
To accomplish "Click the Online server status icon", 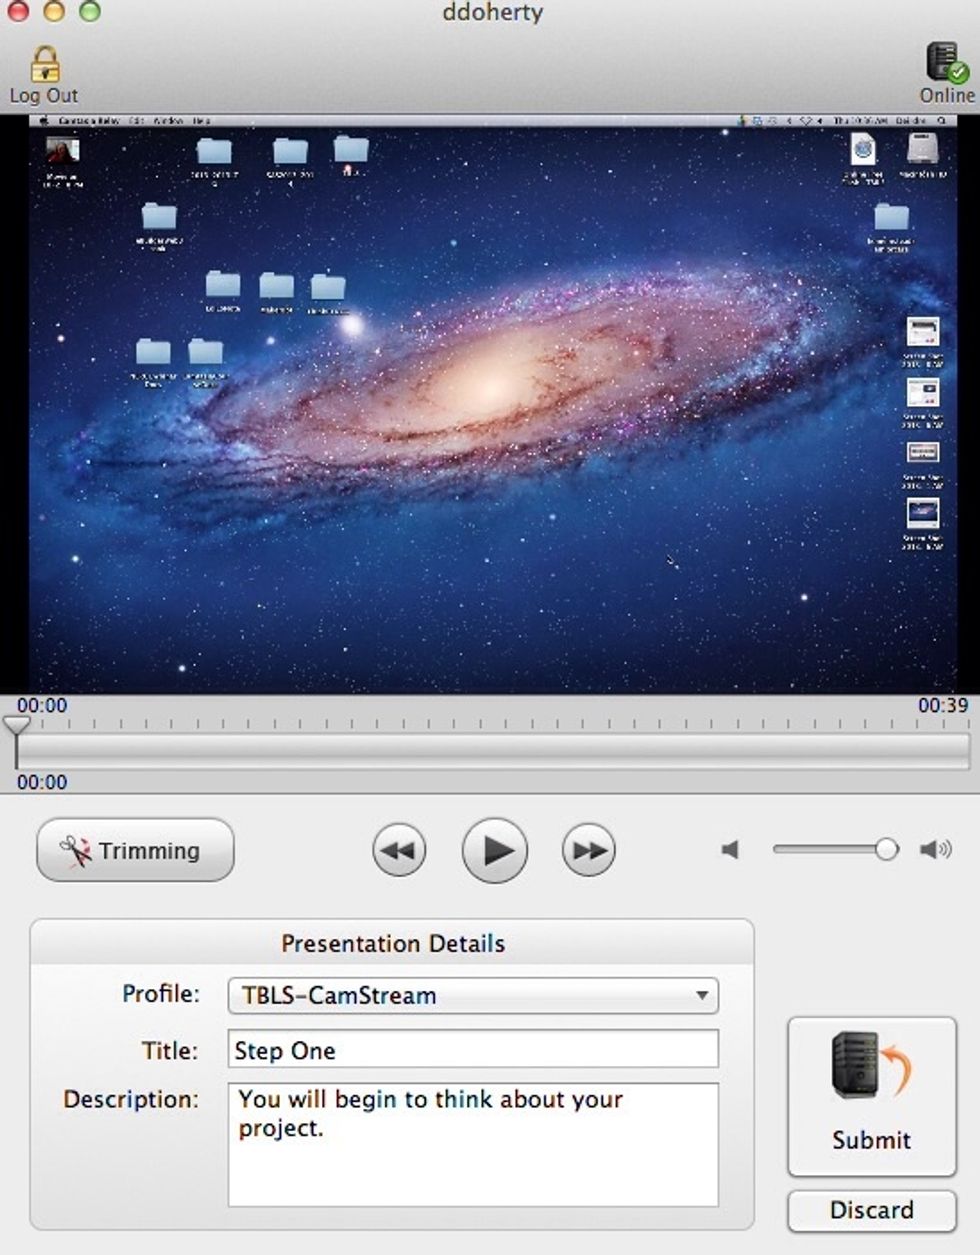I will [x=945, y=63].
